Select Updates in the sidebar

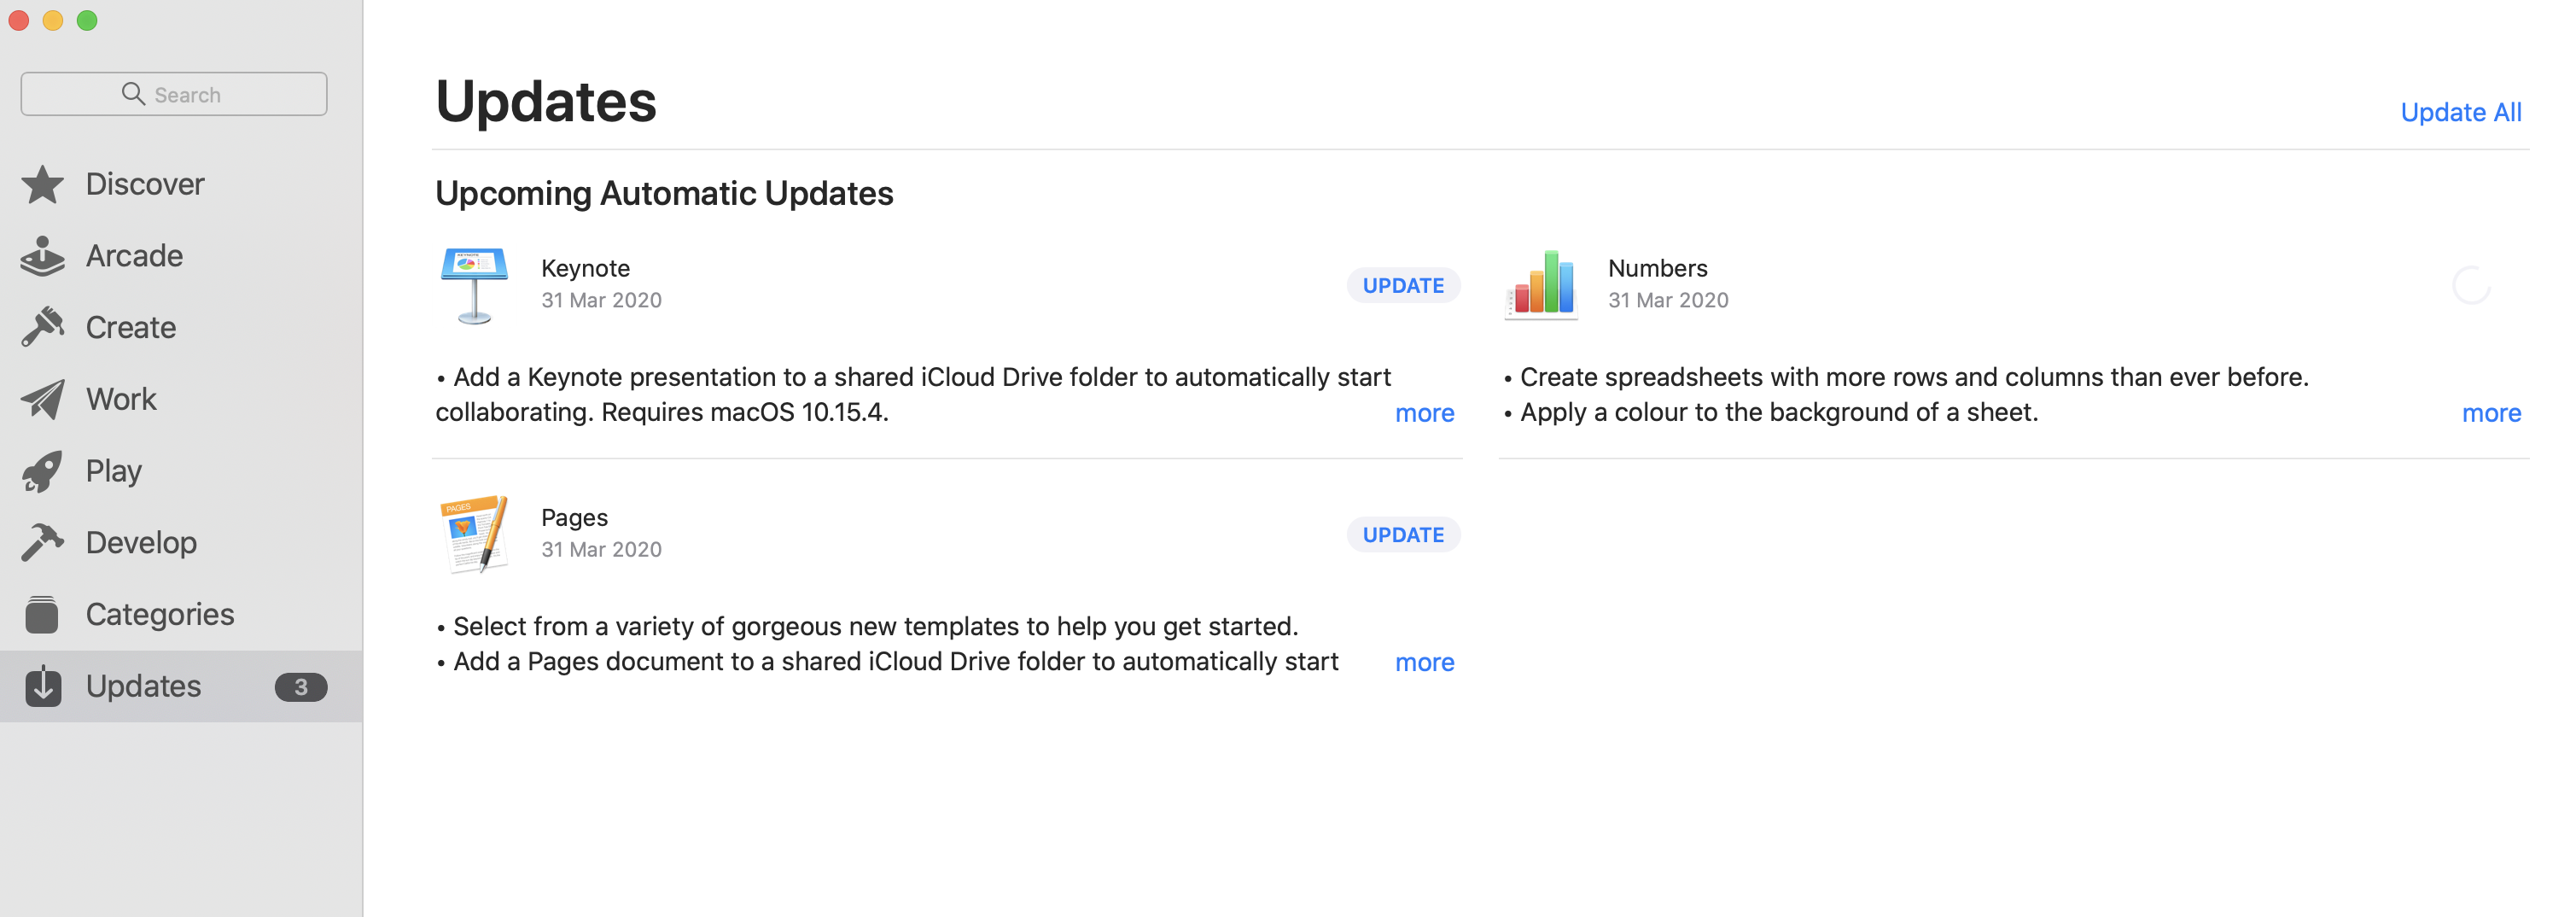pyautogui.click(x=181, y=686)
